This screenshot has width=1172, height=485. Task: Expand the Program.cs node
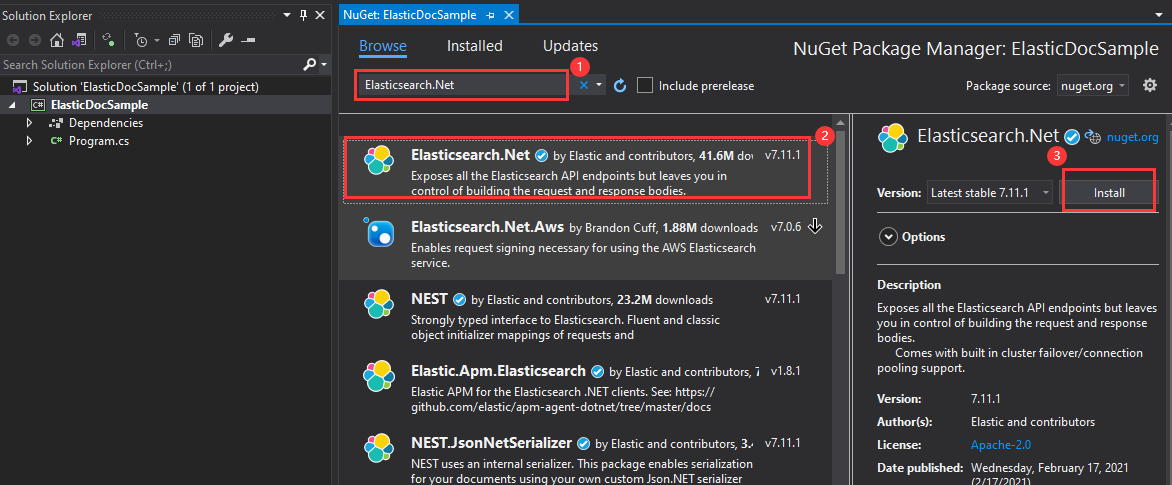pyautogui.click(x=29, y=140)
